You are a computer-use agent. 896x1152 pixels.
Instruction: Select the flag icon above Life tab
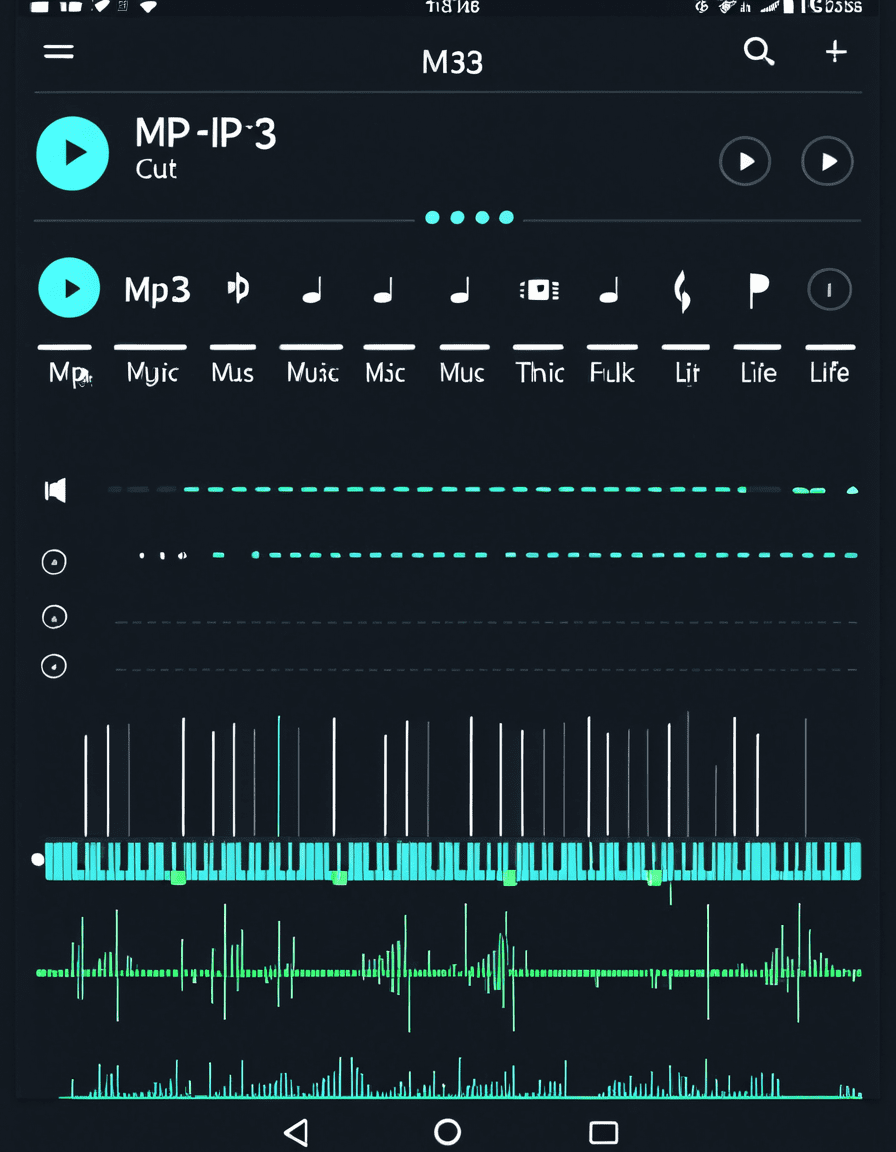tap(759, 290)
